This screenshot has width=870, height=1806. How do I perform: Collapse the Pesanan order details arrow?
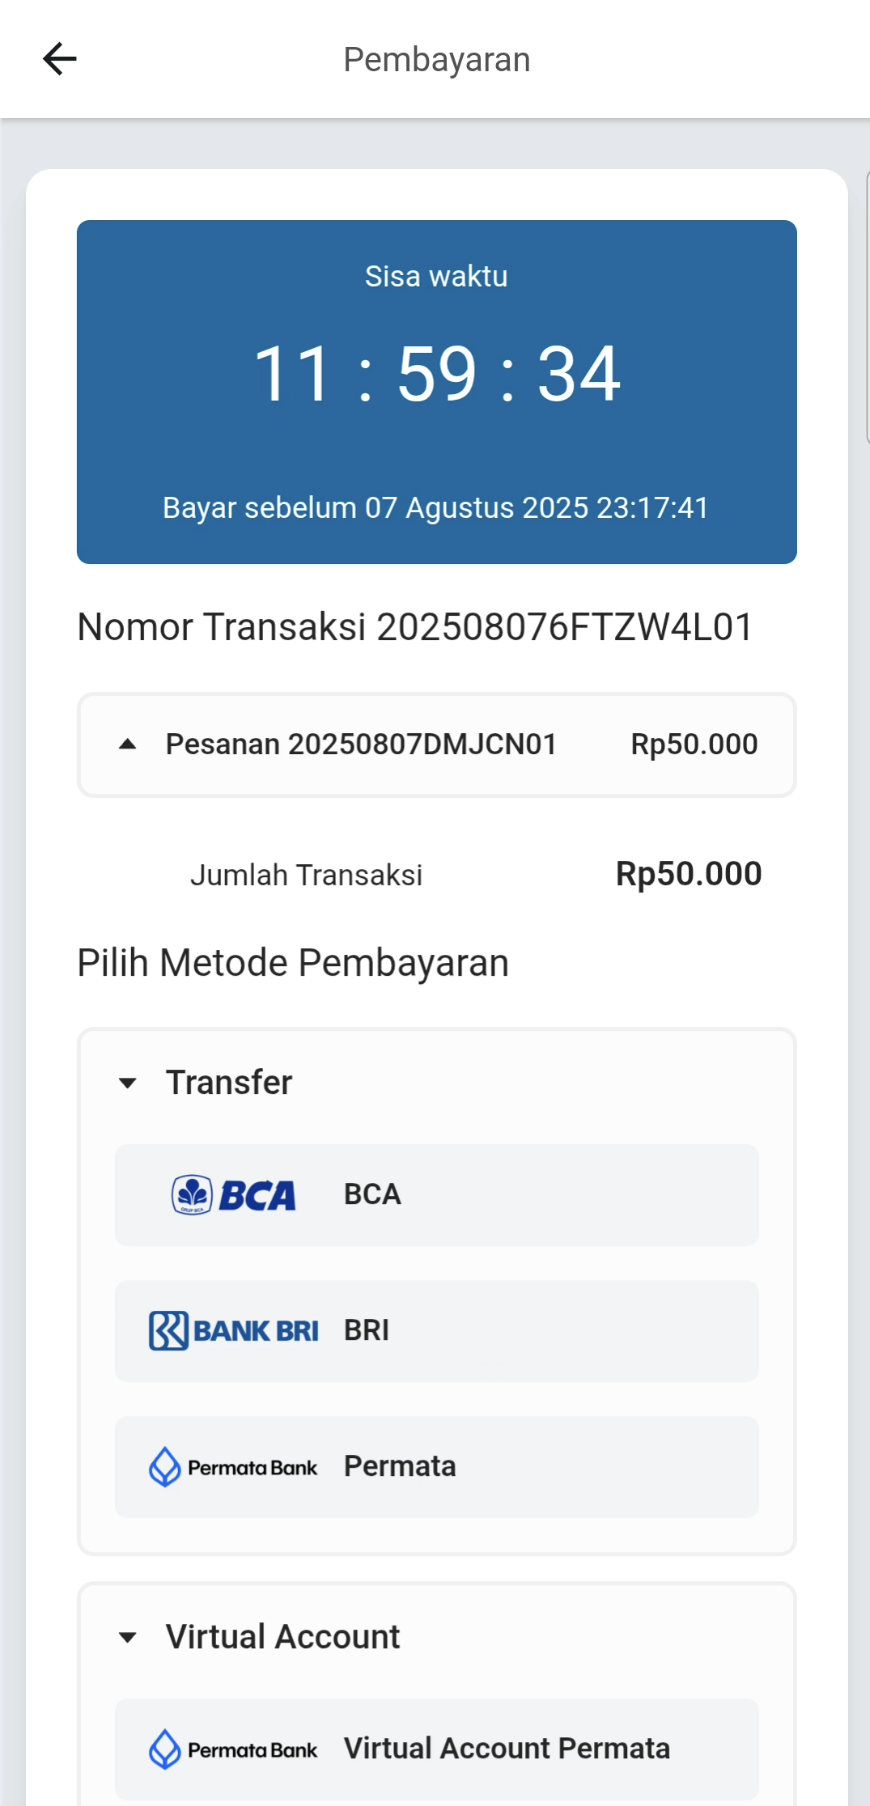point(127,744)
